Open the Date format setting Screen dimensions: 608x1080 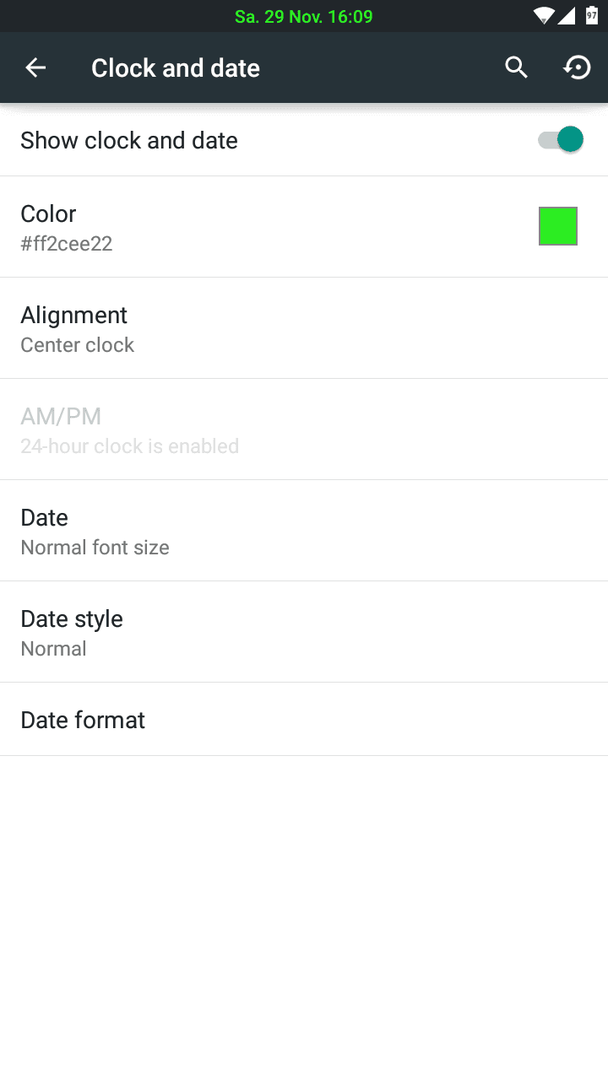coord(304,720)
